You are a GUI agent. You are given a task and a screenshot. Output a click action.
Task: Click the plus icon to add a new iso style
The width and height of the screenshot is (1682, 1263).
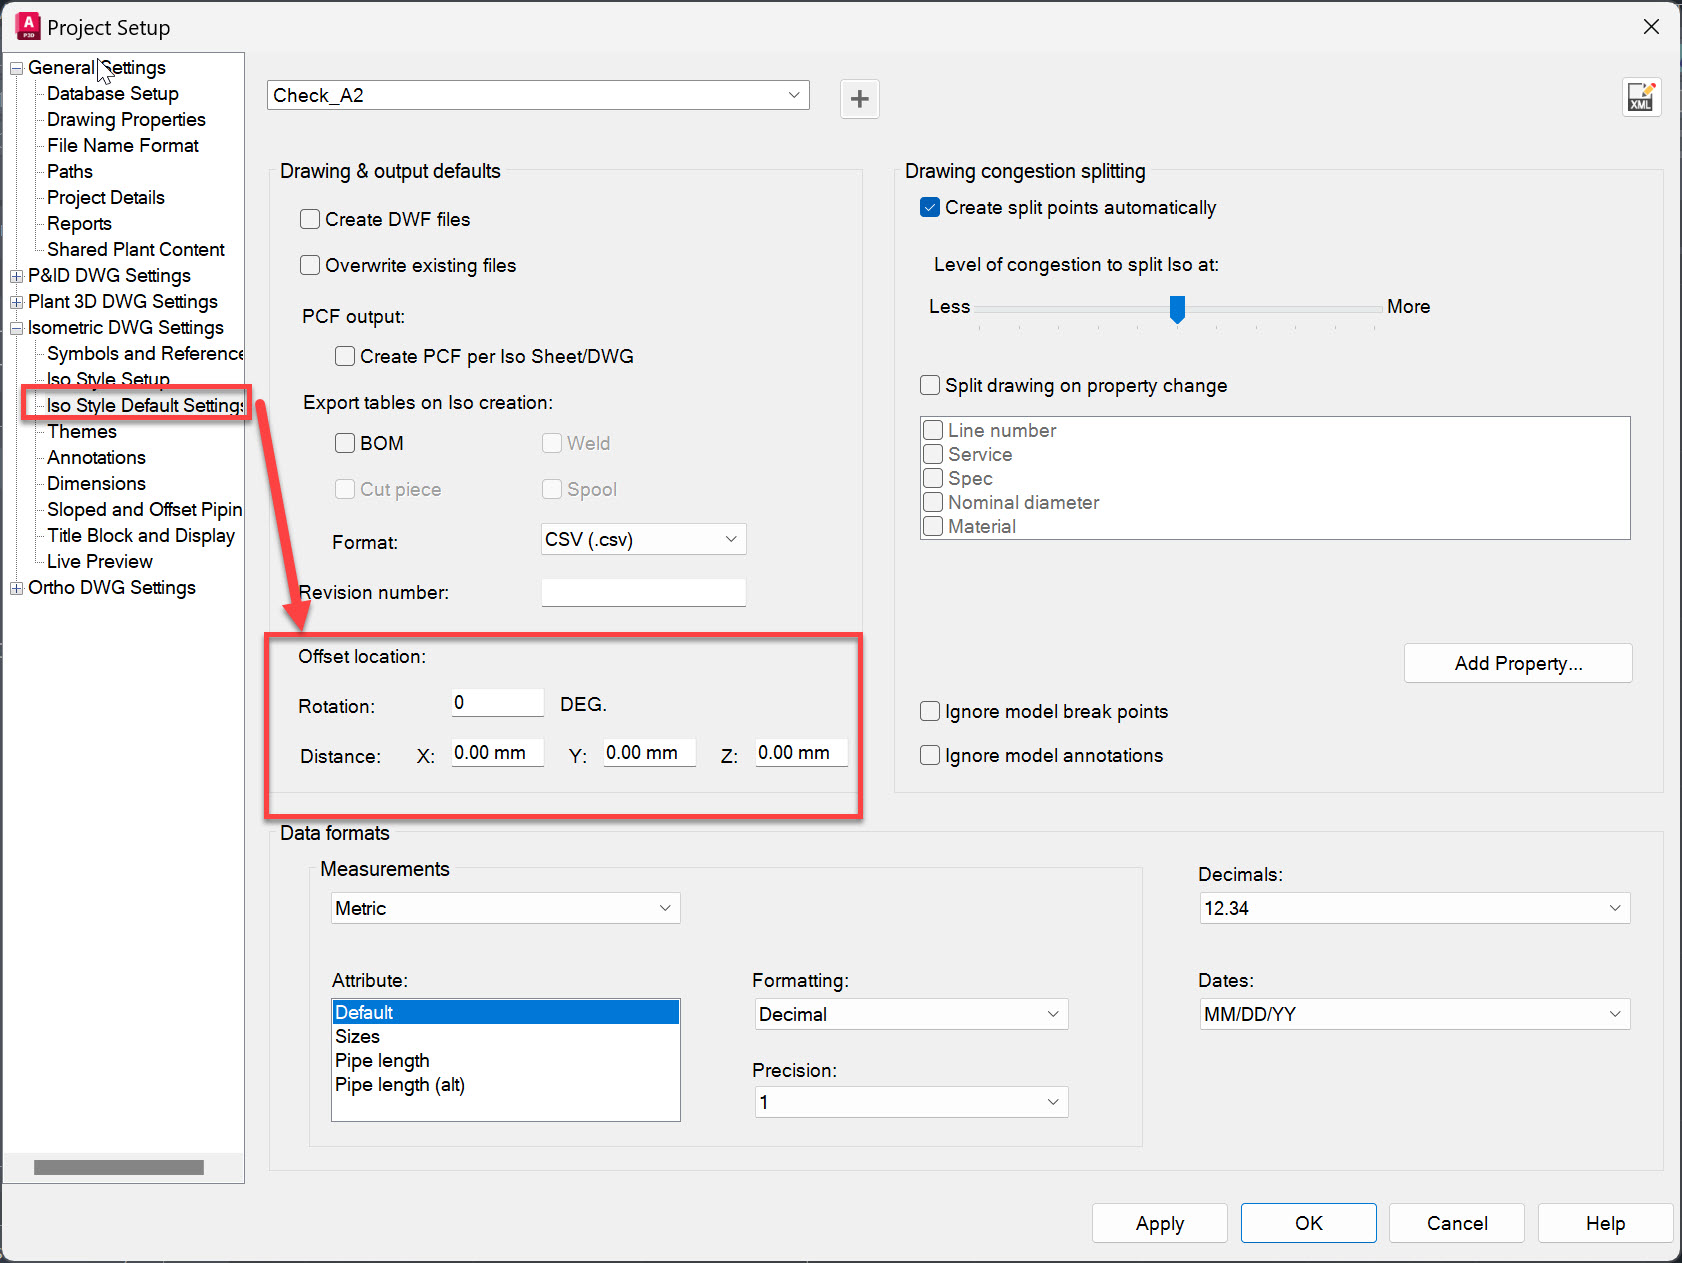(859, 98)
